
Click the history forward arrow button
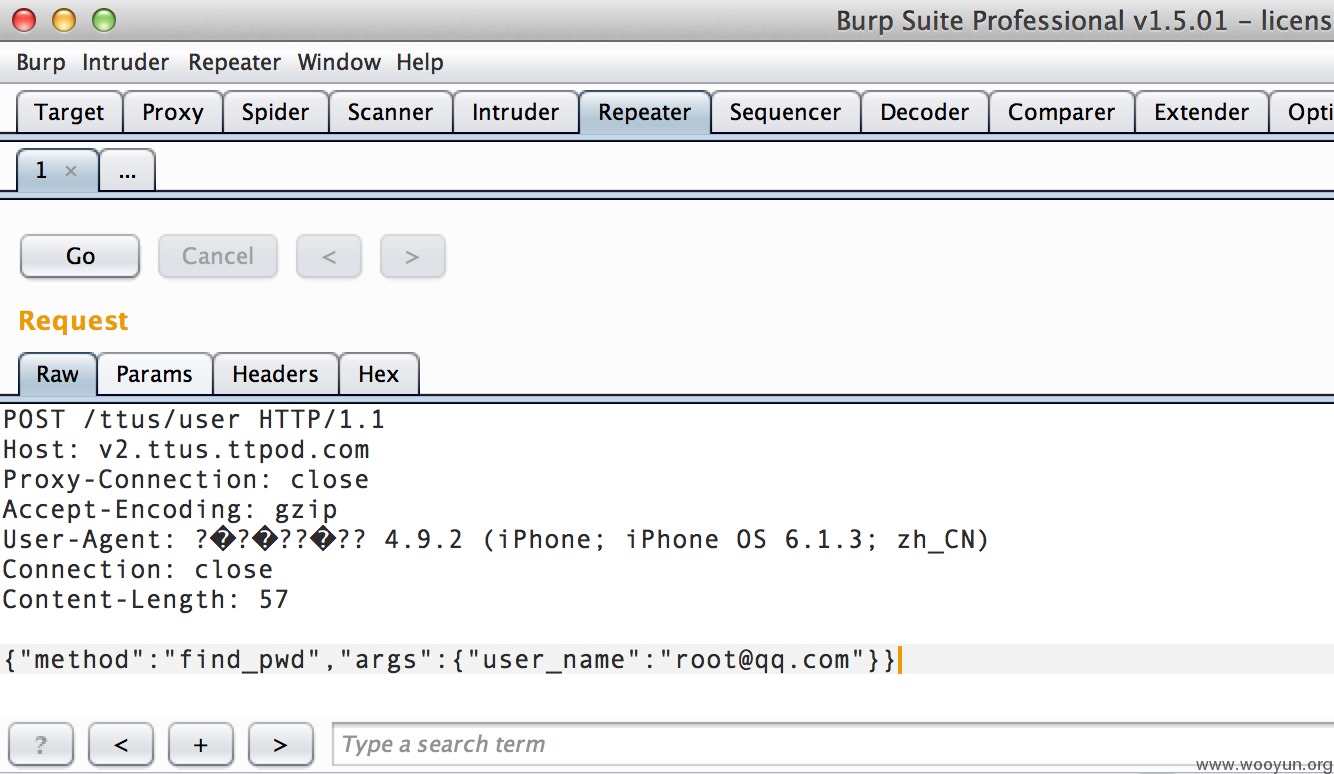(412, 256)
